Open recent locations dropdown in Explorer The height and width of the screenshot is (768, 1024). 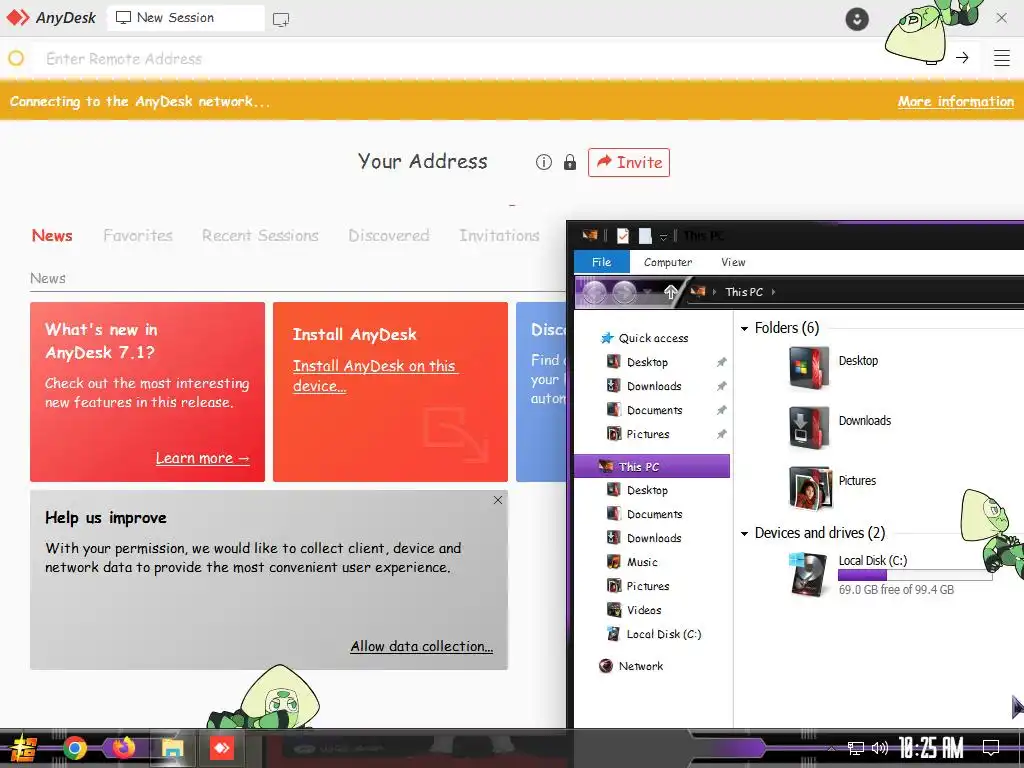(x=647, y=292)
